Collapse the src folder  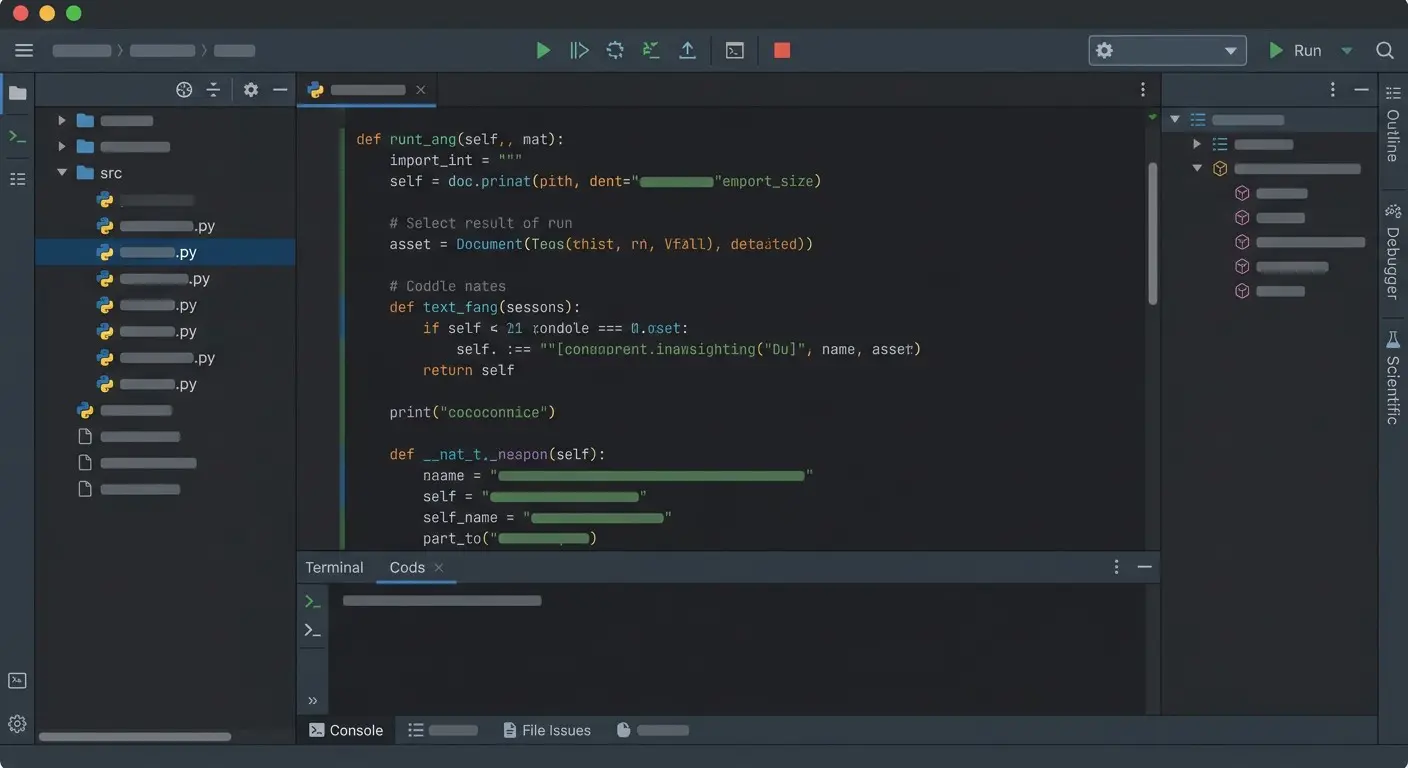tap(62, 173)
